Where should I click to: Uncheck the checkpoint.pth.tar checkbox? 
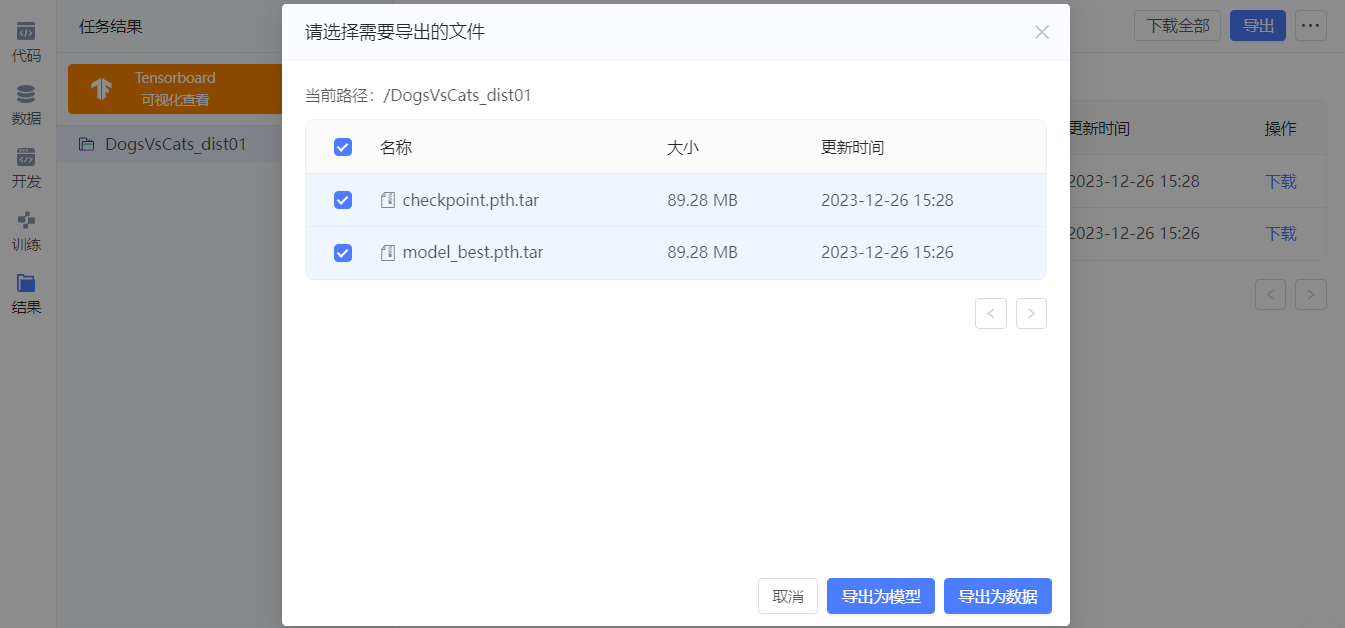343,200
